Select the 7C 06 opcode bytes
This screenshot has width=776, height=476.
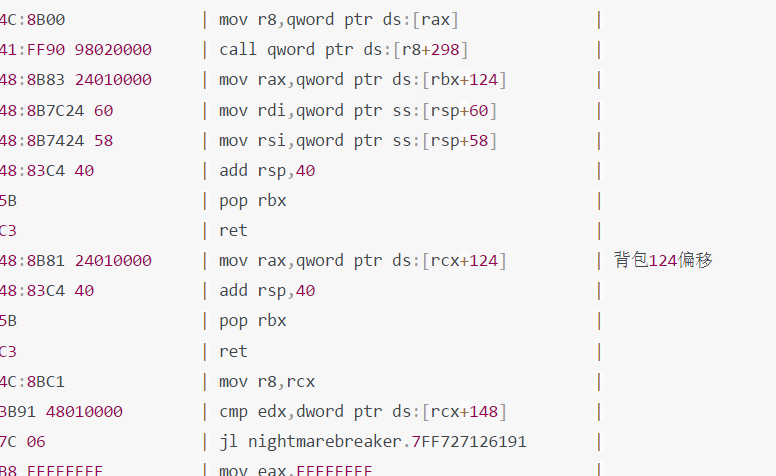[23, 442]
